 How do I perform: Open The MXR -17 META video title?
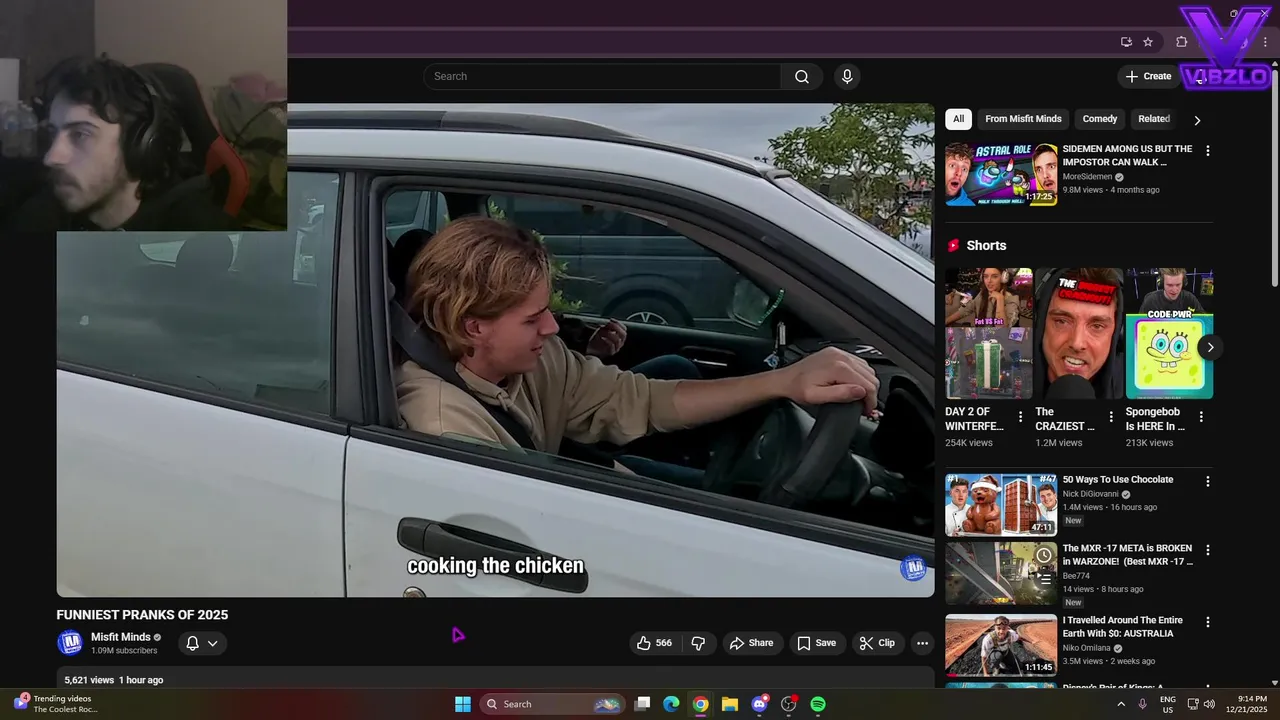(x=1127, y=555)
